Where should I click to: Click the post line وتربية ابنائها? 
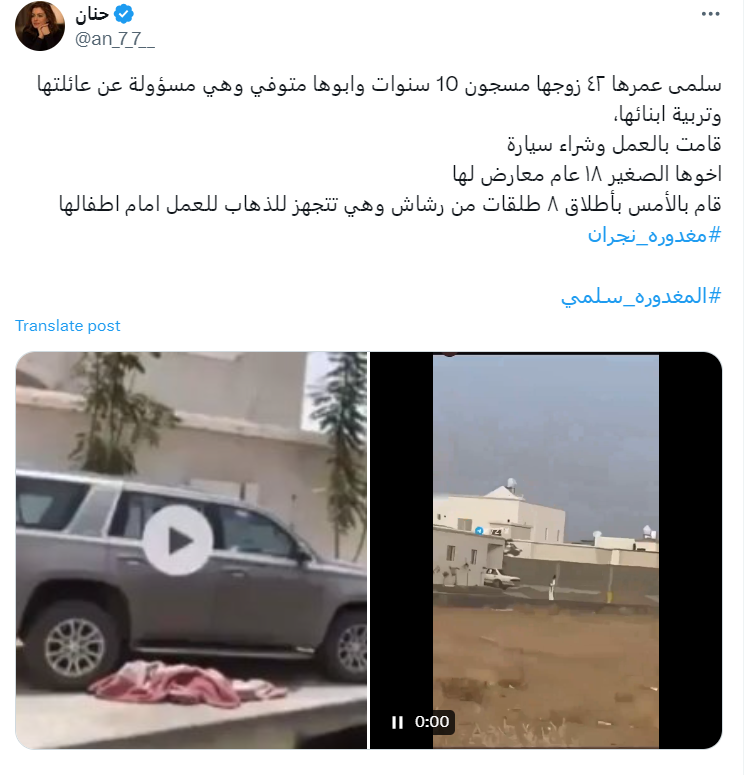click(667, 115)
